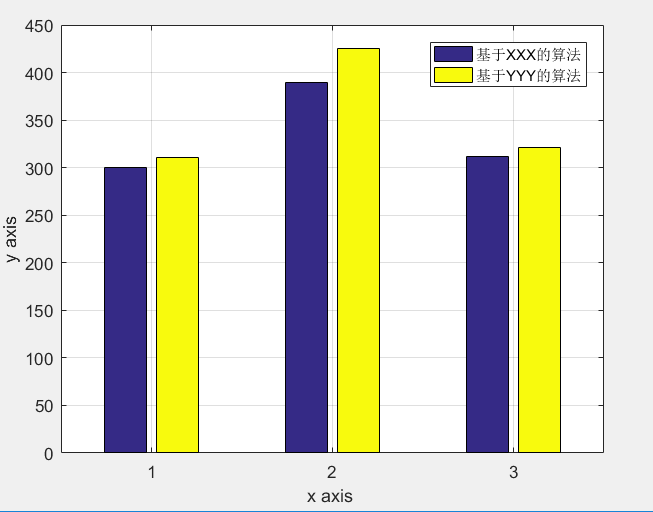Click y-axis tick label 50

(44, 406)
